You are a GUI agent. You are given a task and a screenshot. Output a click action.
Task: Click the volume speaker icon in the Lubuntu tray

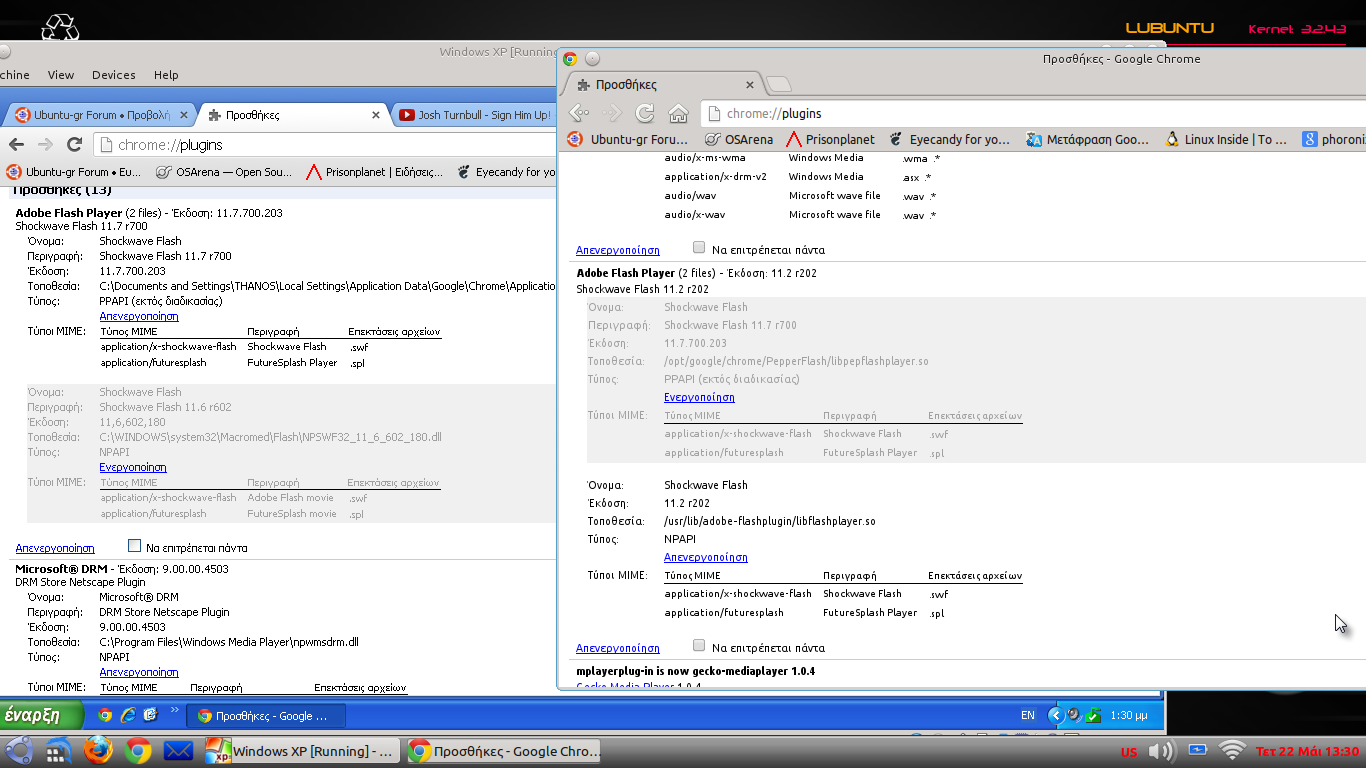(1160, 751)
